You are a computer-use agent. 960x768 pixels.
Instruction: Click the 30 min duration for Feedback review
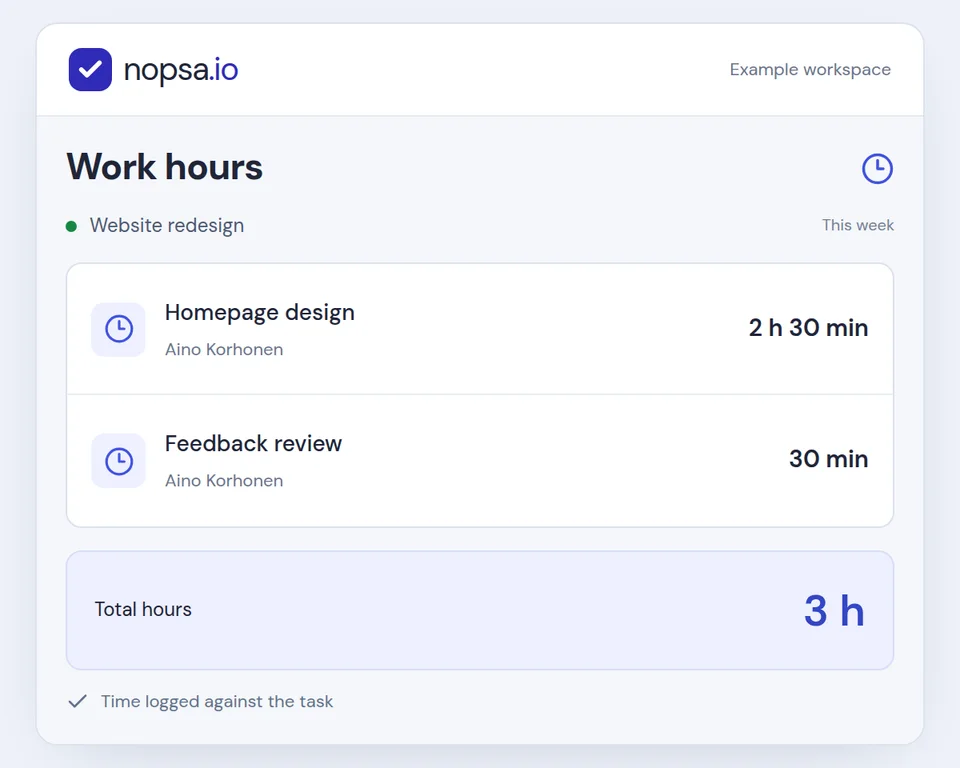(x=828, y=459)
